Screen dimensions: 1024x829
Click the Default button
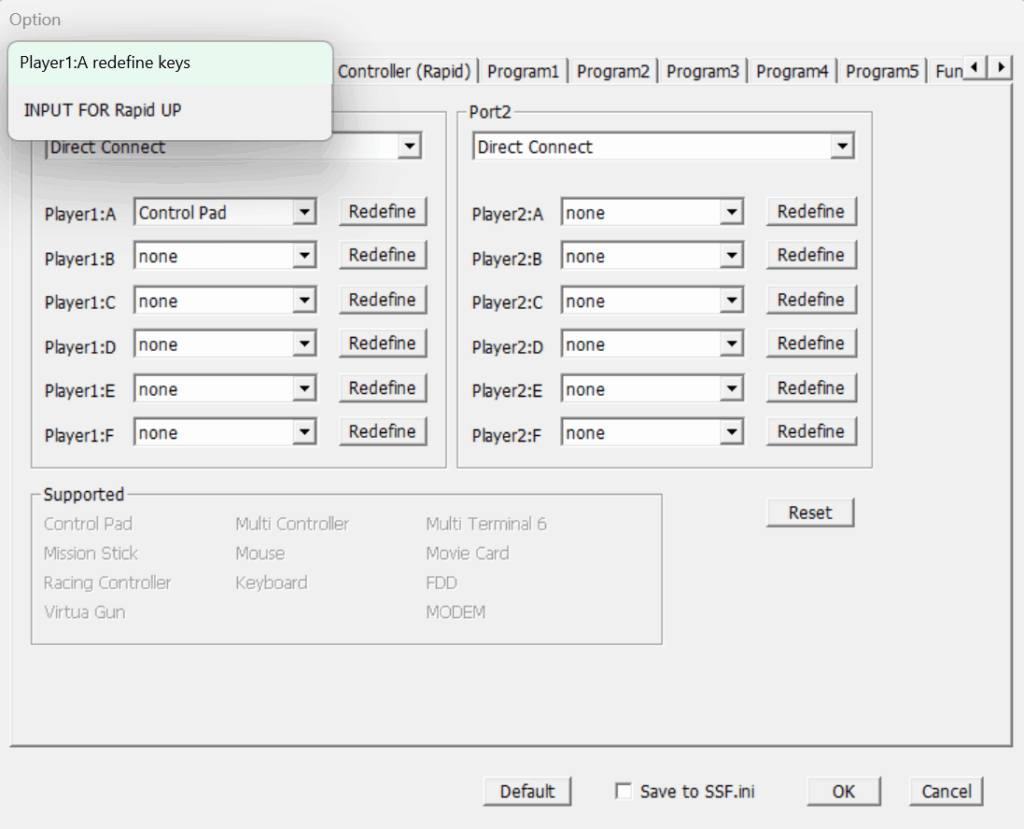[x=527, y=791]
